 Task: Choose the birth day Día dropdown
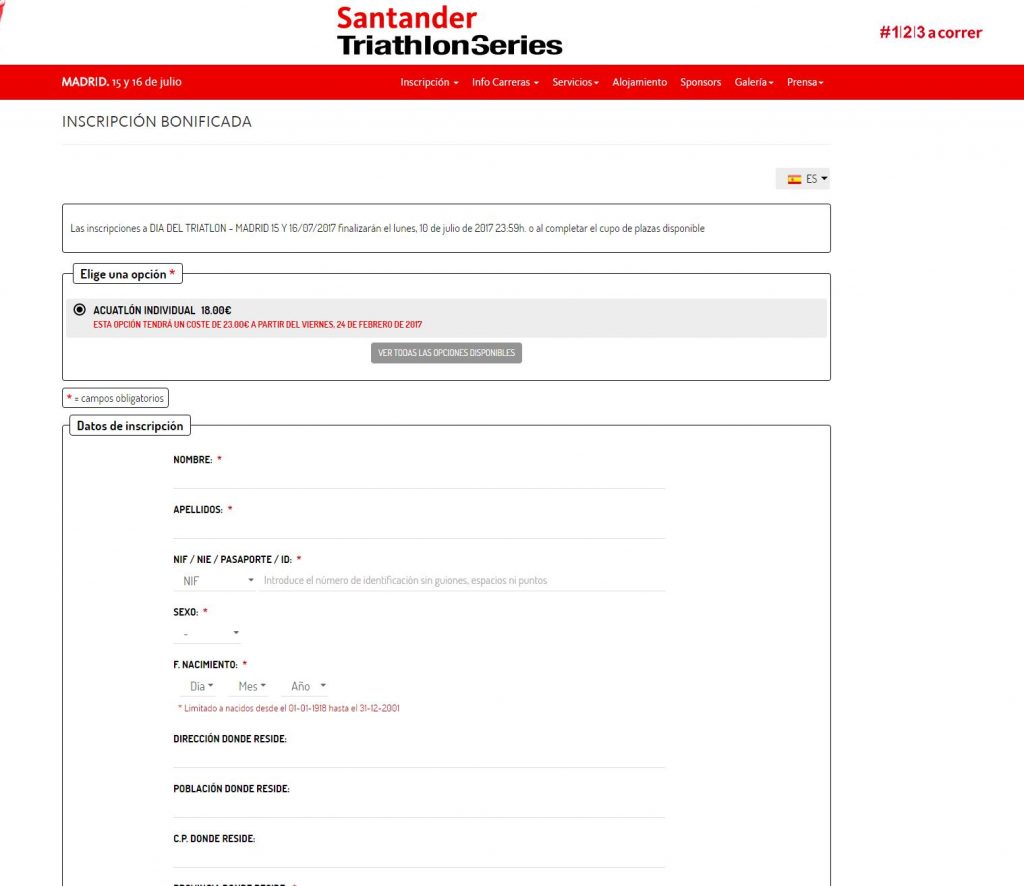[201, 686]
